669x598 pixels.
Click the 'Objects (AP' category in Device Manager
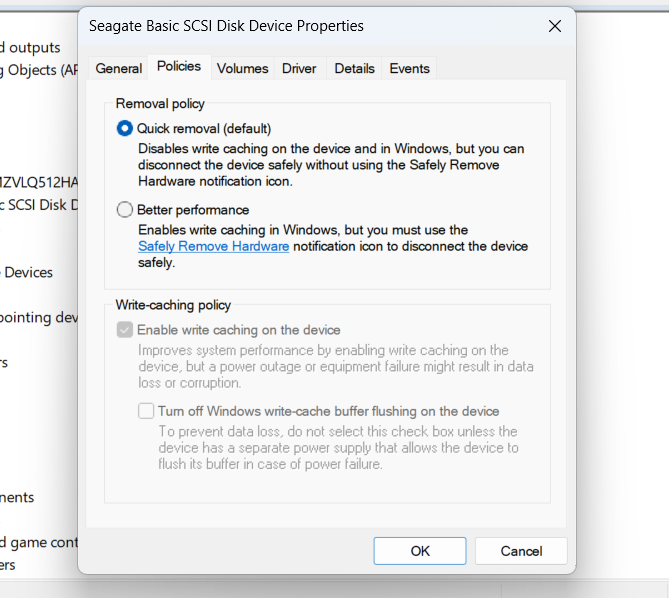pyautogui.click(x=39, y=70)
